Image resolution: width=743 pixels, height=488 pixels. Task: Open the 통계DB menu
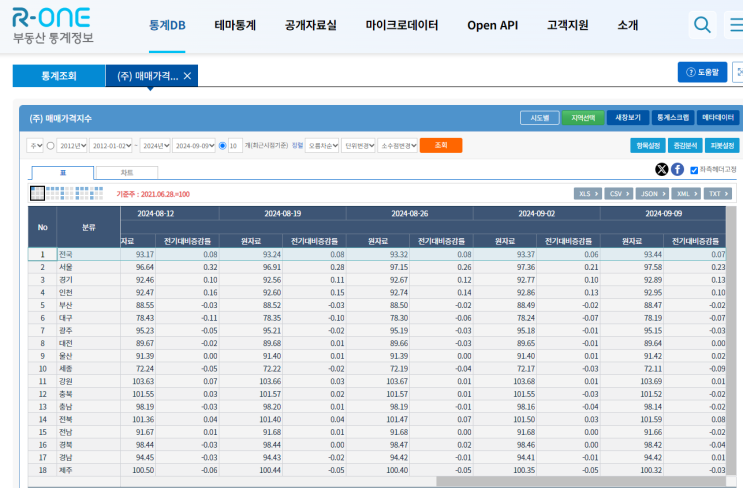166,25
